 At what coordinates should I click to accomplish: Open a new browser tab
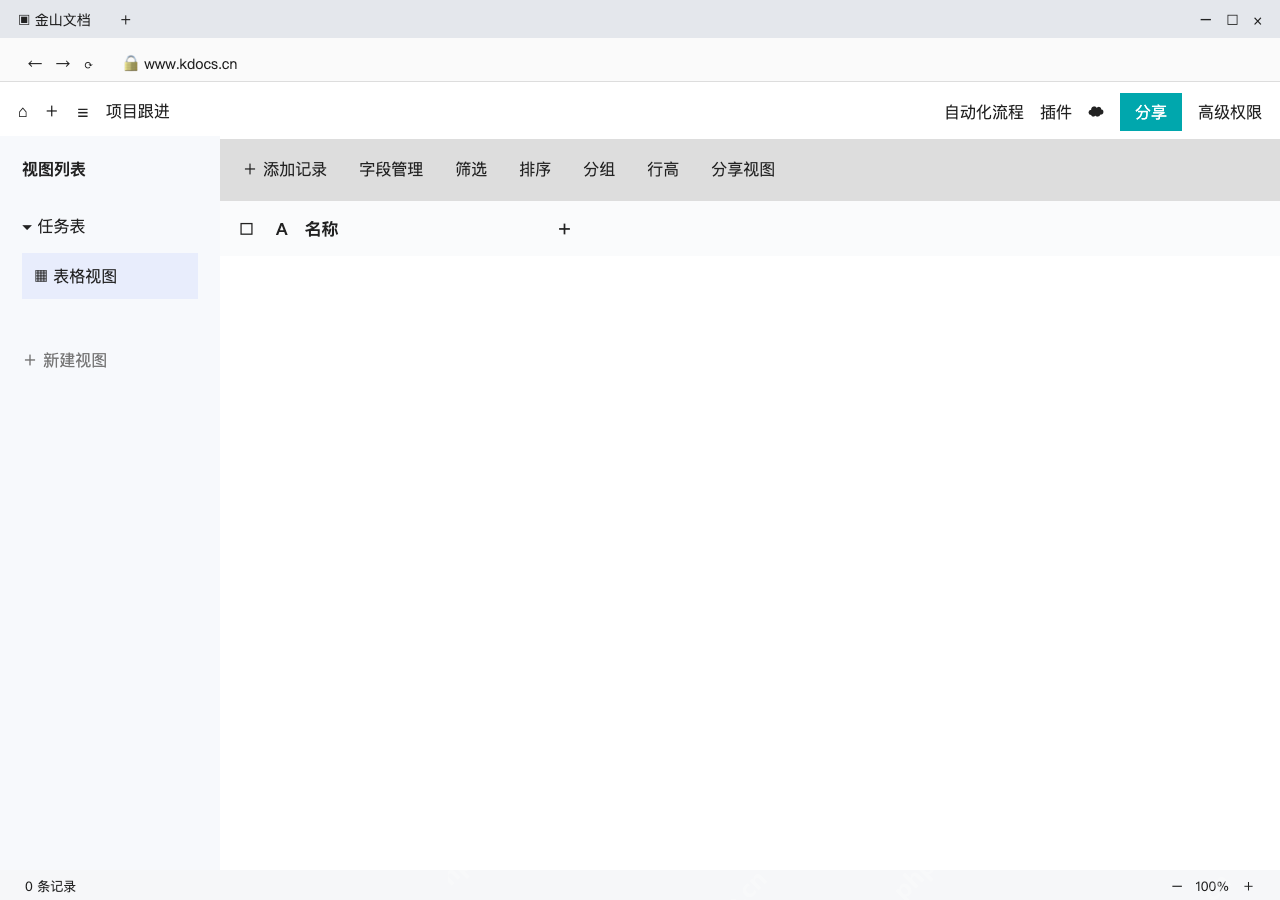coord(125,20)
